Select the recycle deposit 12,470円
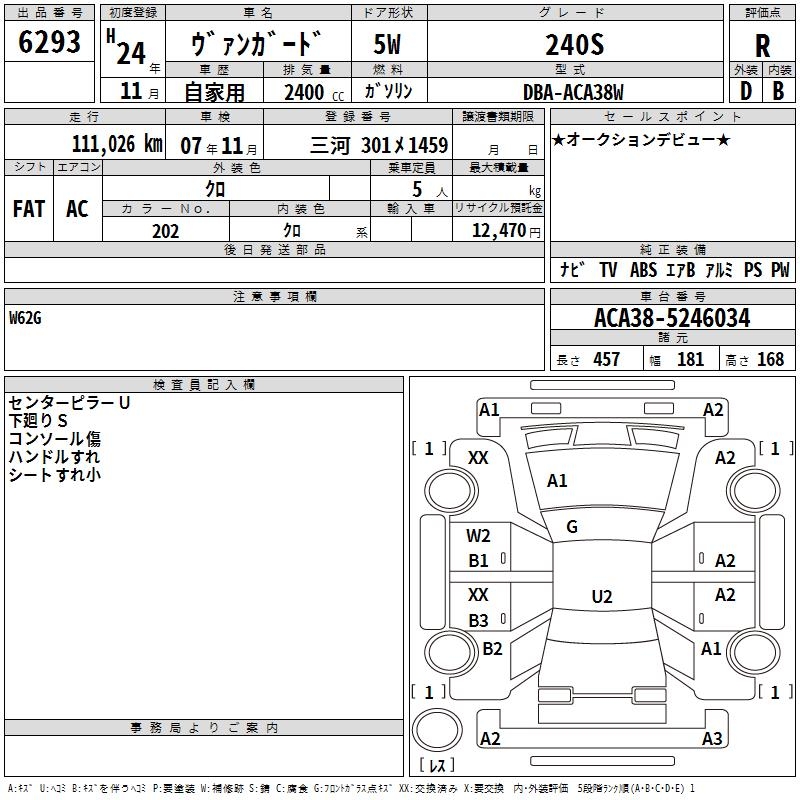This screenshot has height=800, width=800. [x=506, y=231]
